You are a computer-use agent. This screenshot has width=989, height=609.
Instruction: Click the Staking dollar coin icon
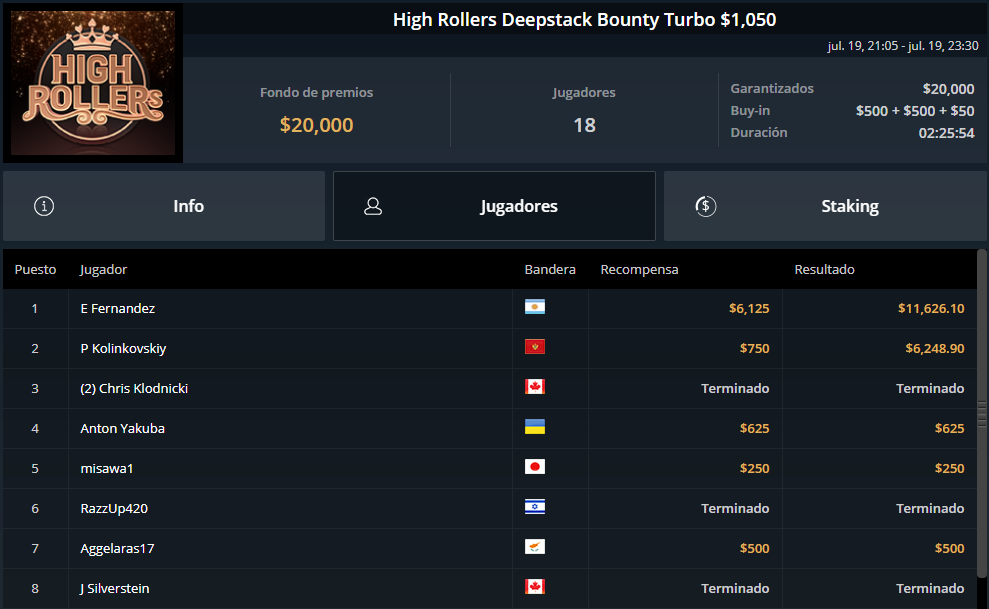coord(705,206)
